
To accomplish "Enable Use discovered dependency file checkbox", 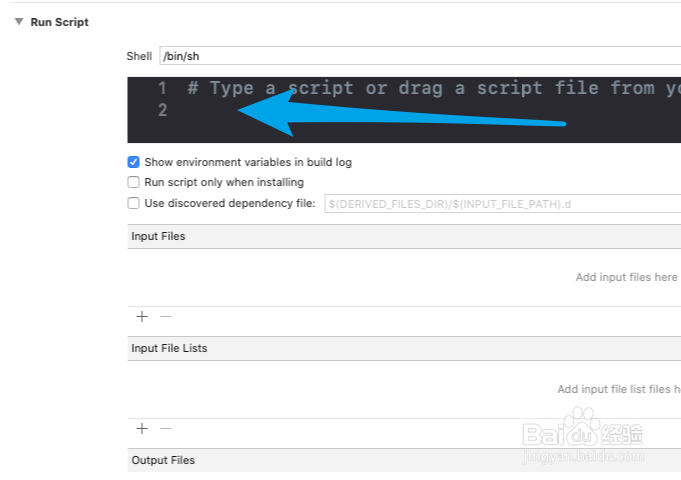I will pos(134,203).
